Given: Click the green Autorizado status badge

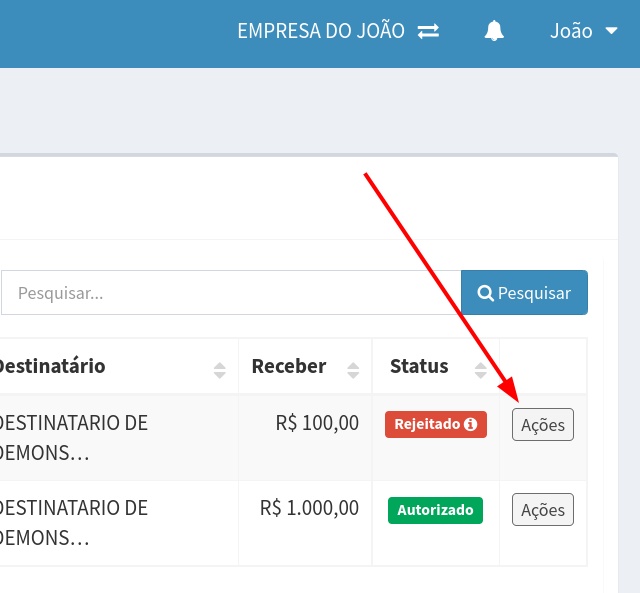Looking at the screenshot, I should [435, 510].
